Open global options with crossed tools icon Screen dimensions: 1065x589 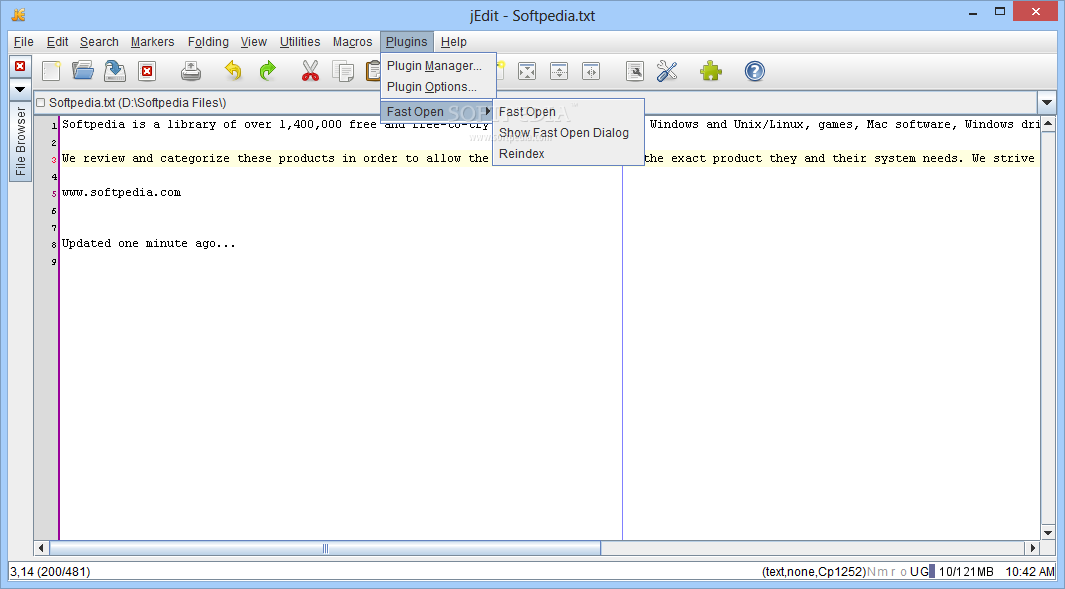(x=667, y=71)
